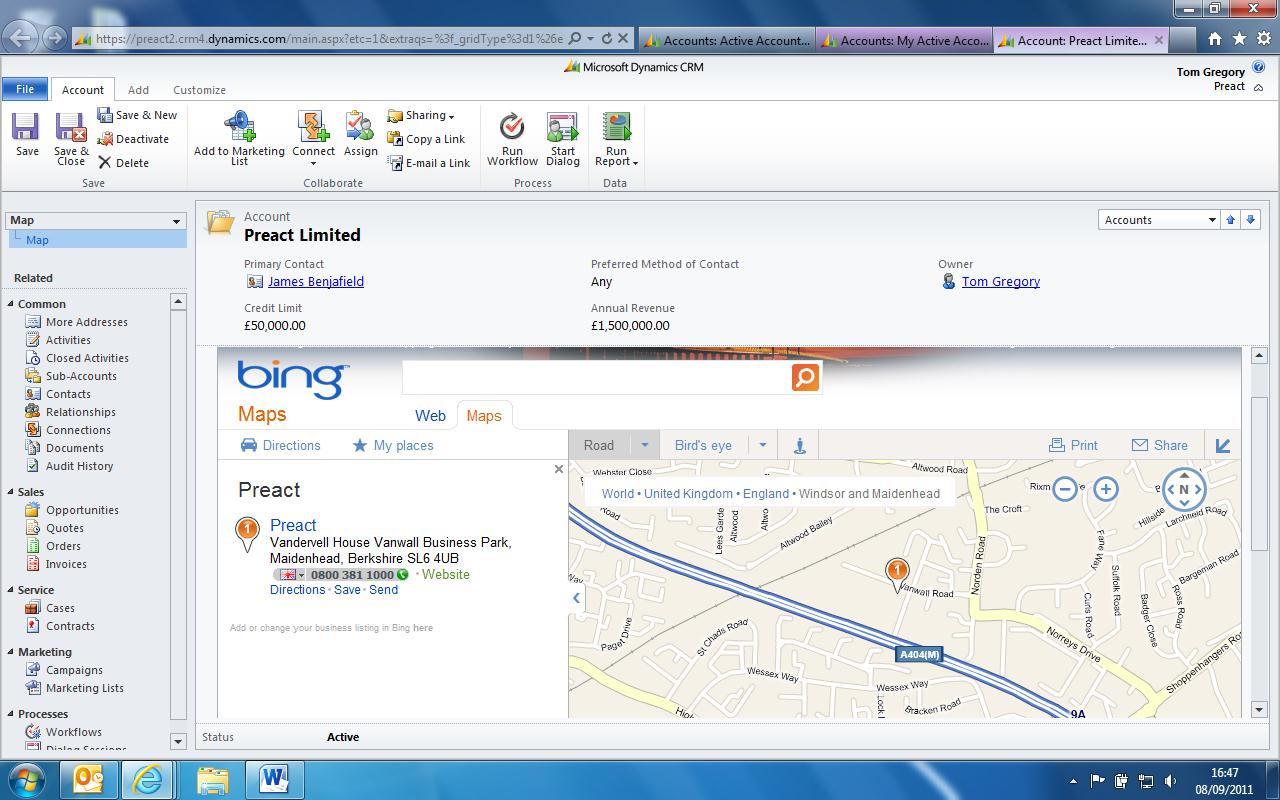The width and height of the screenshot is (1280, 800).
Task: Open James Benjafield contact link
Action: tap(316, 282)
